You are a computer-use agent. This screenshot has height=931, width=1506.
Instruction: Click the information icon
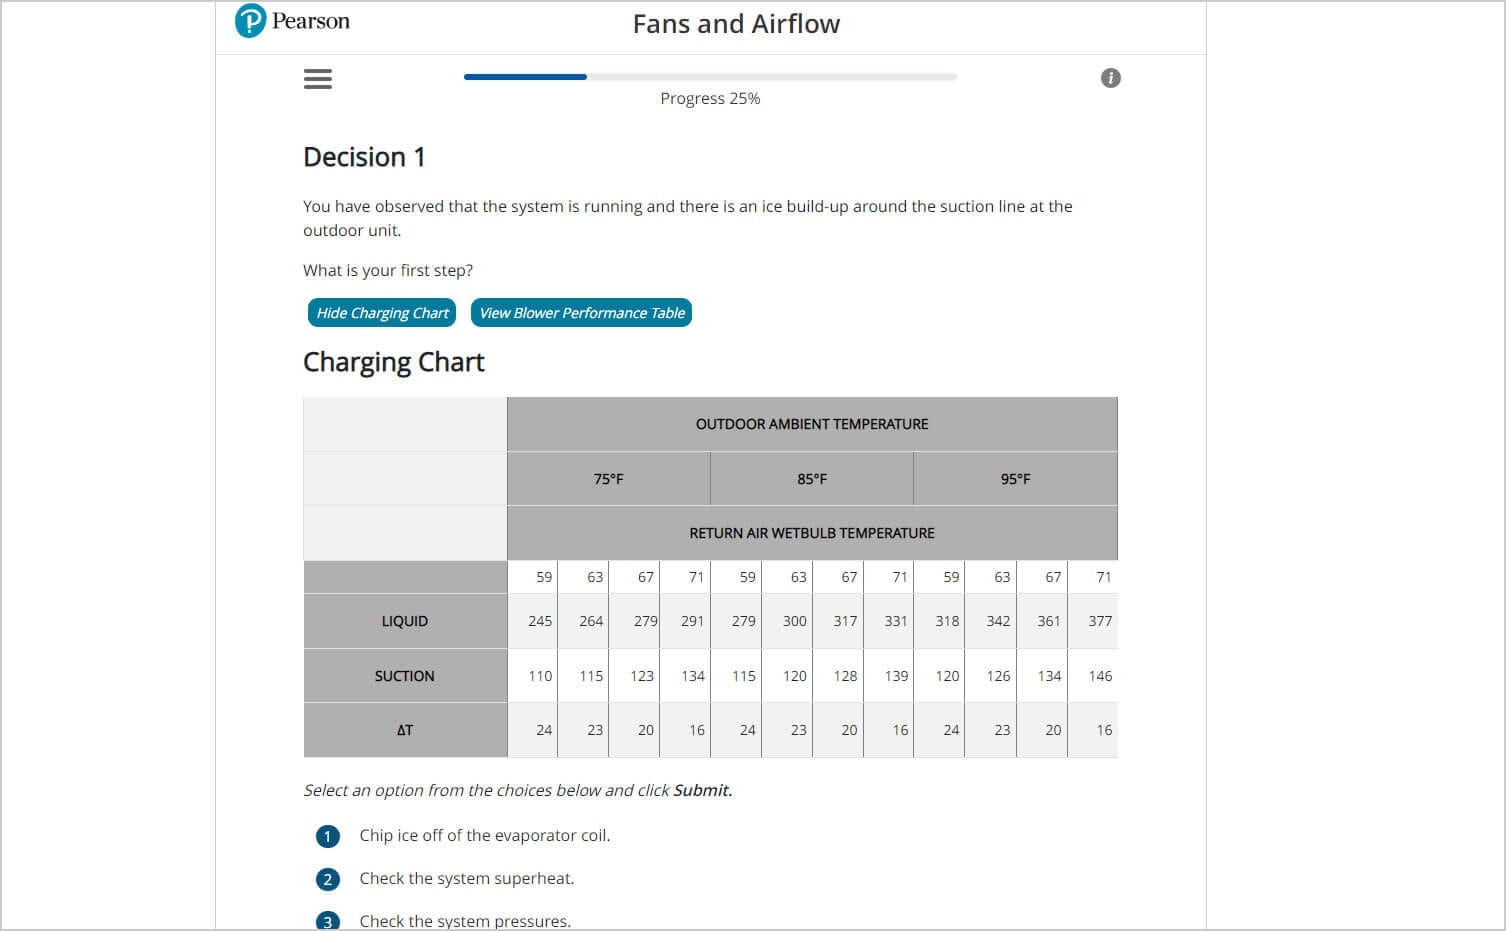(1110, 78)
